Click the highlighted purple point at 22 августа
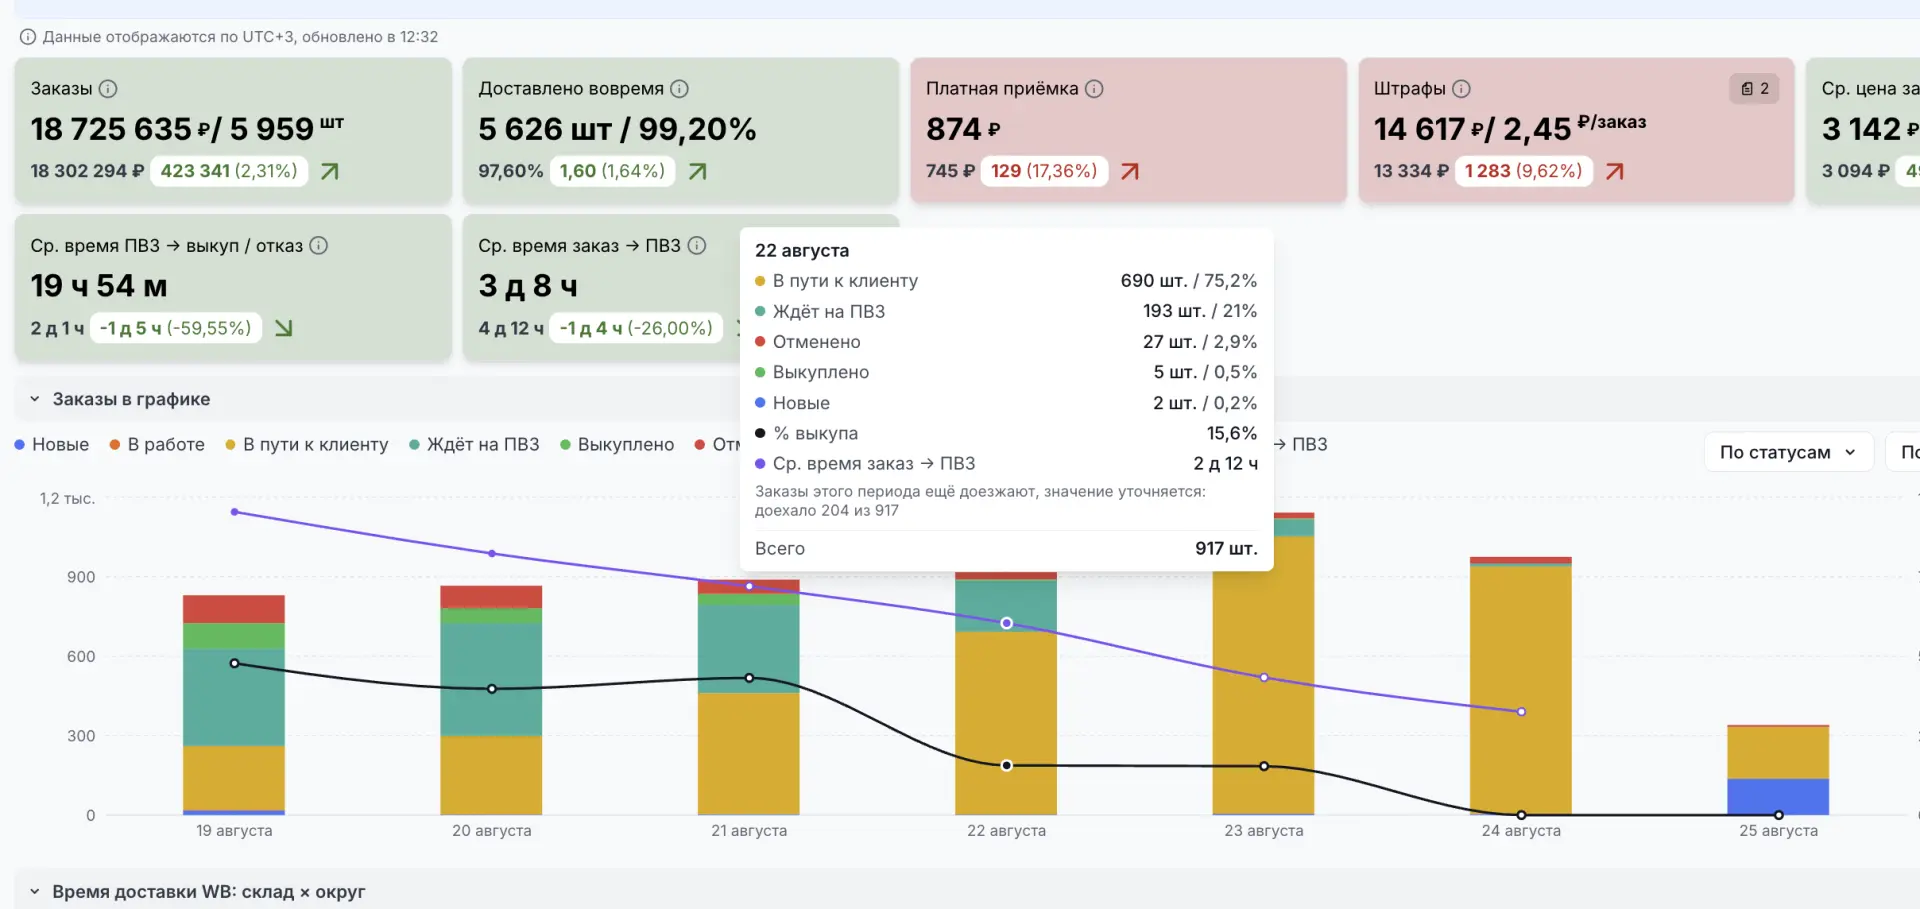 pyautogui.click(x=1007, y=623)
